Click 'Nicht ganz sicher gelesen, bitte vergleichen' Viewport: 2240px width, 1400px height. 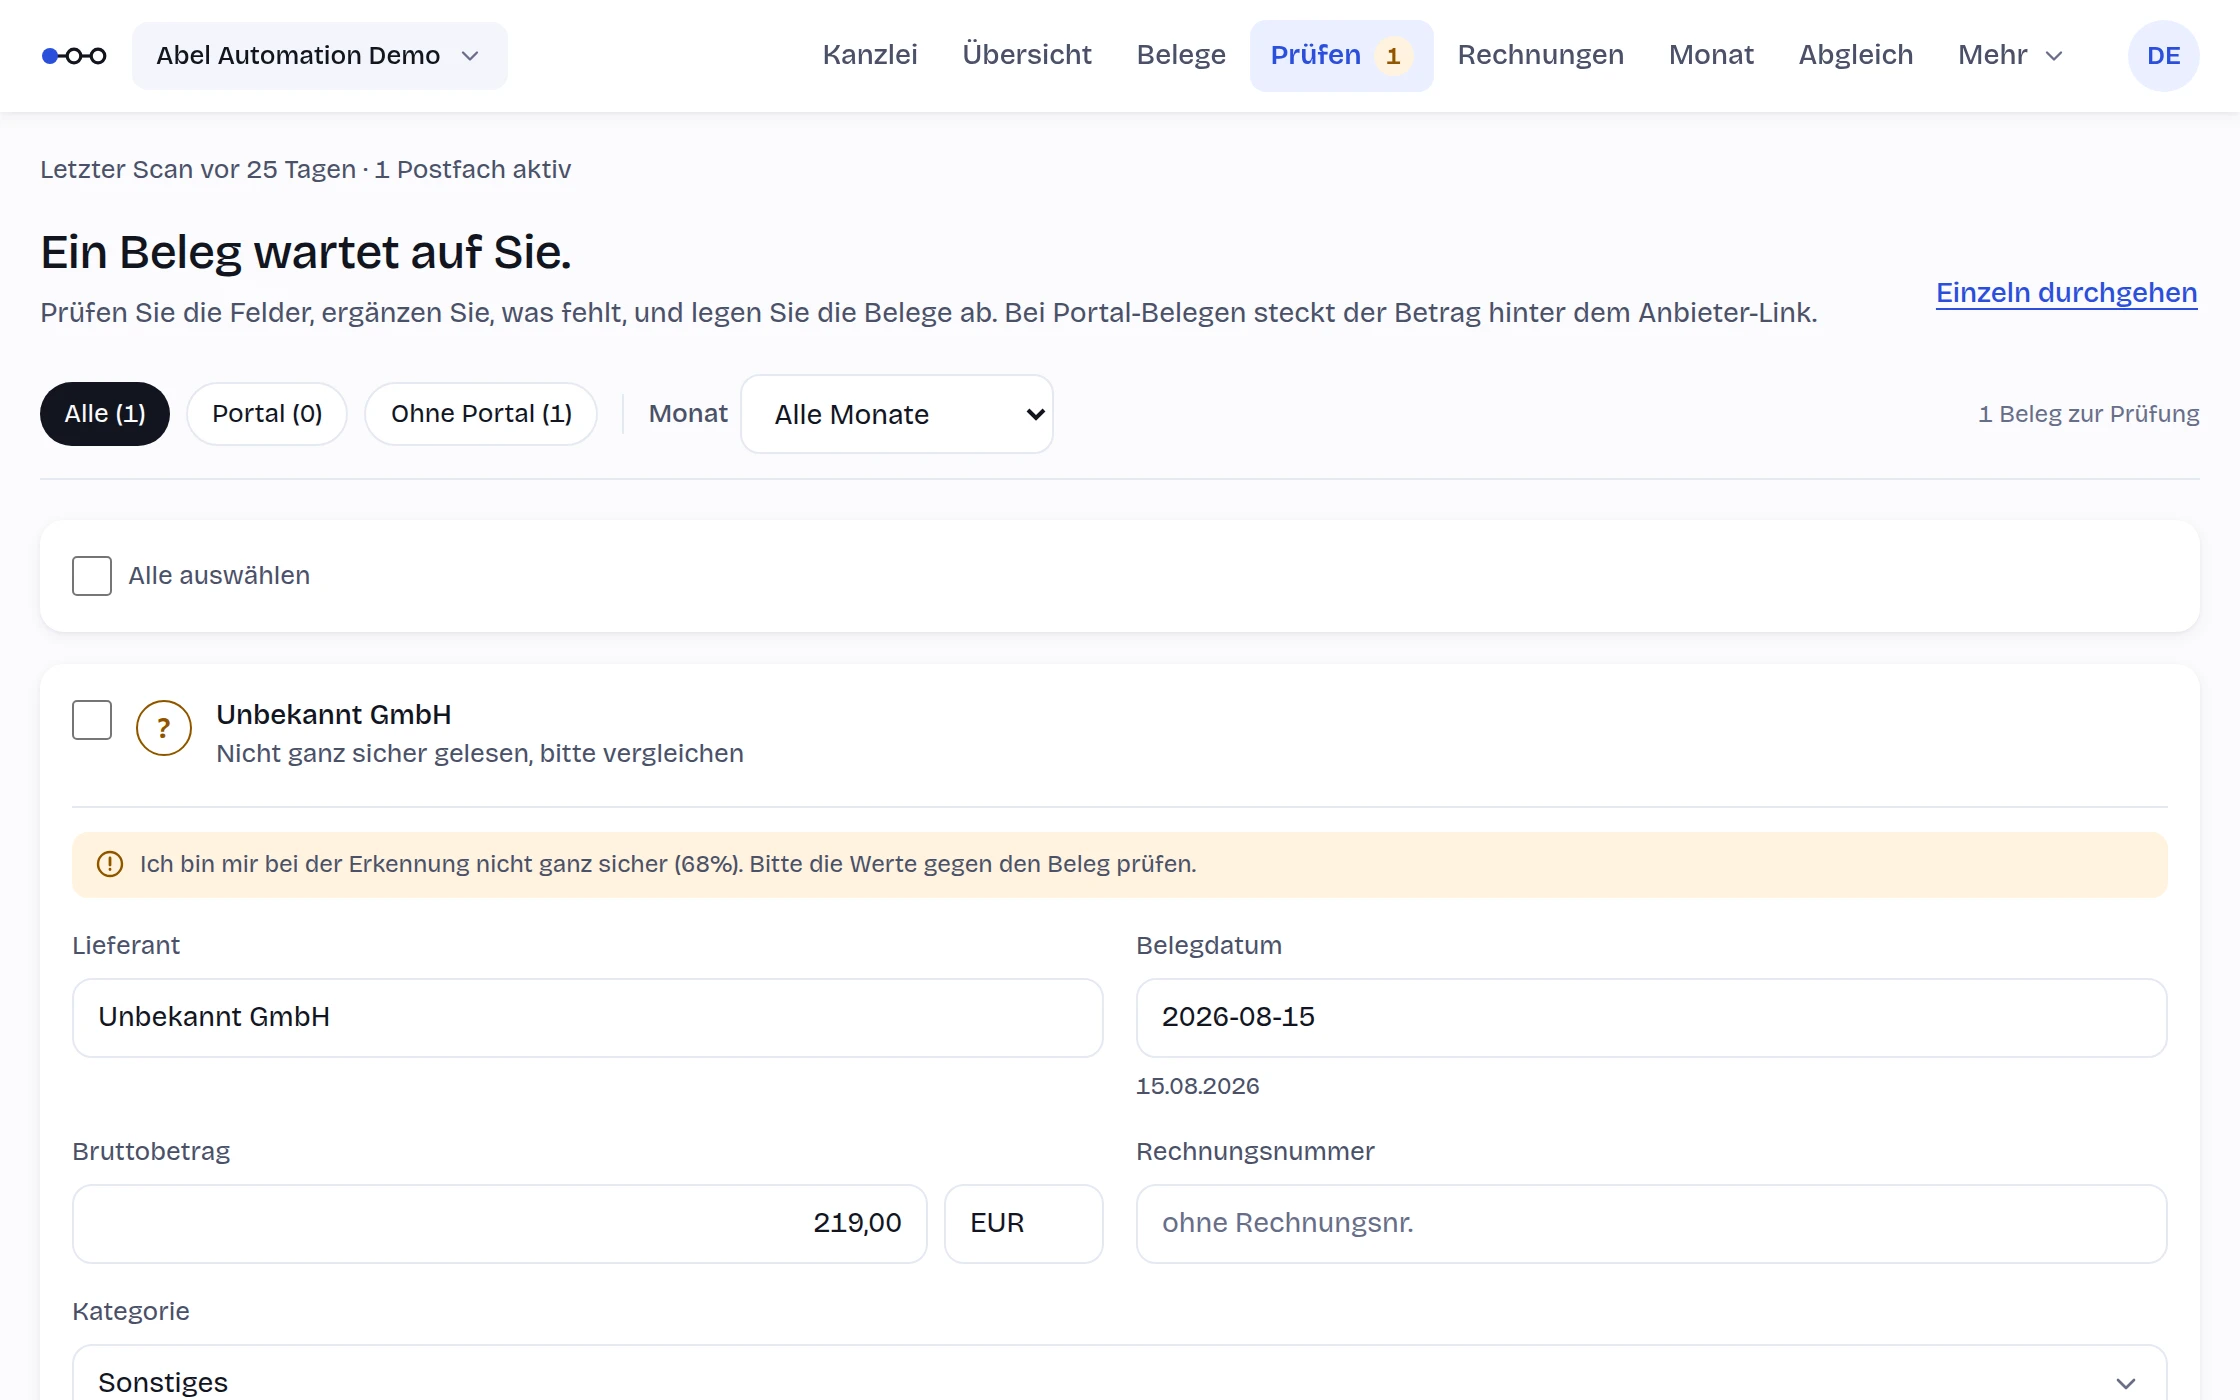[x=480, y=753]
